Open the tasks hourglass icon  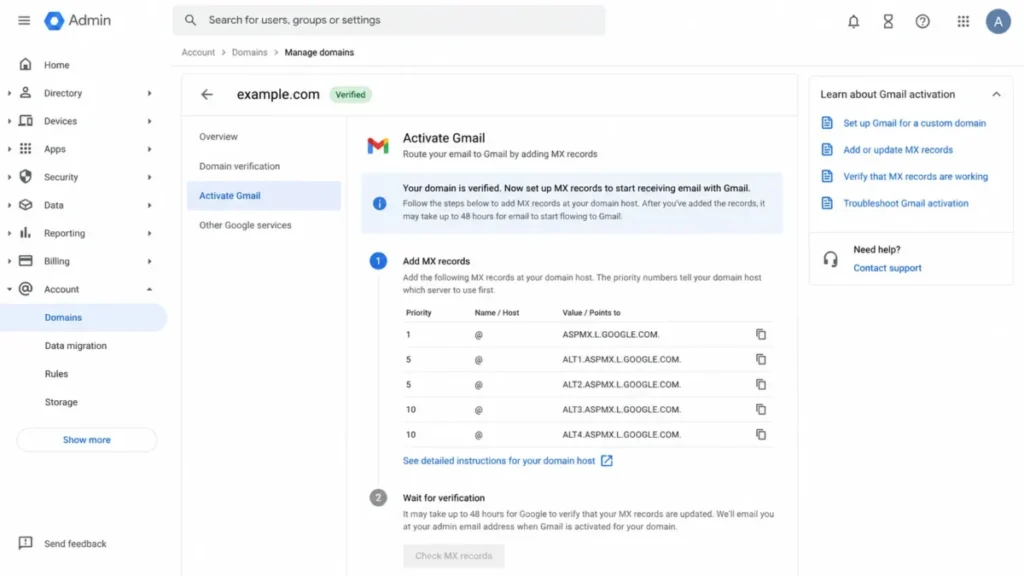[888, 22]
